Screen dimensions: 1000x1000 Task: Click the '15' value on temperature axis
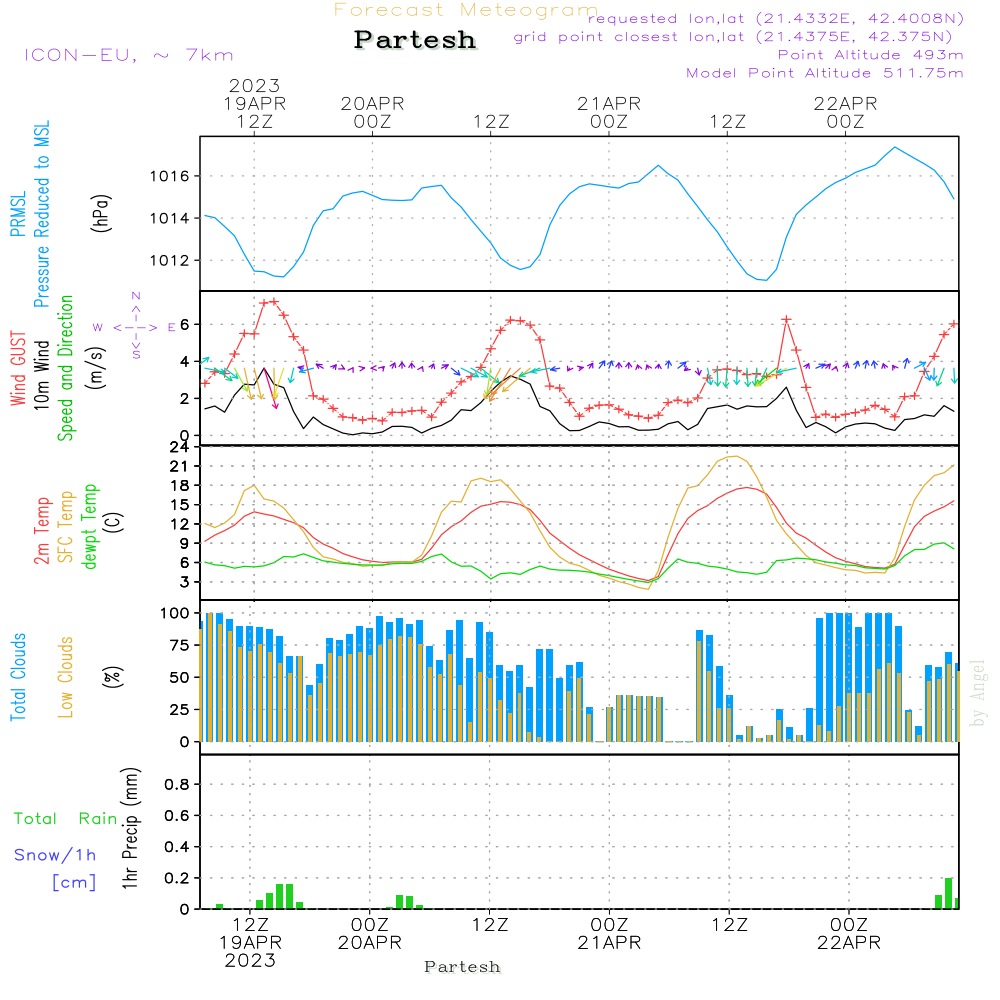pyautogui.click(x=180, y=505)
